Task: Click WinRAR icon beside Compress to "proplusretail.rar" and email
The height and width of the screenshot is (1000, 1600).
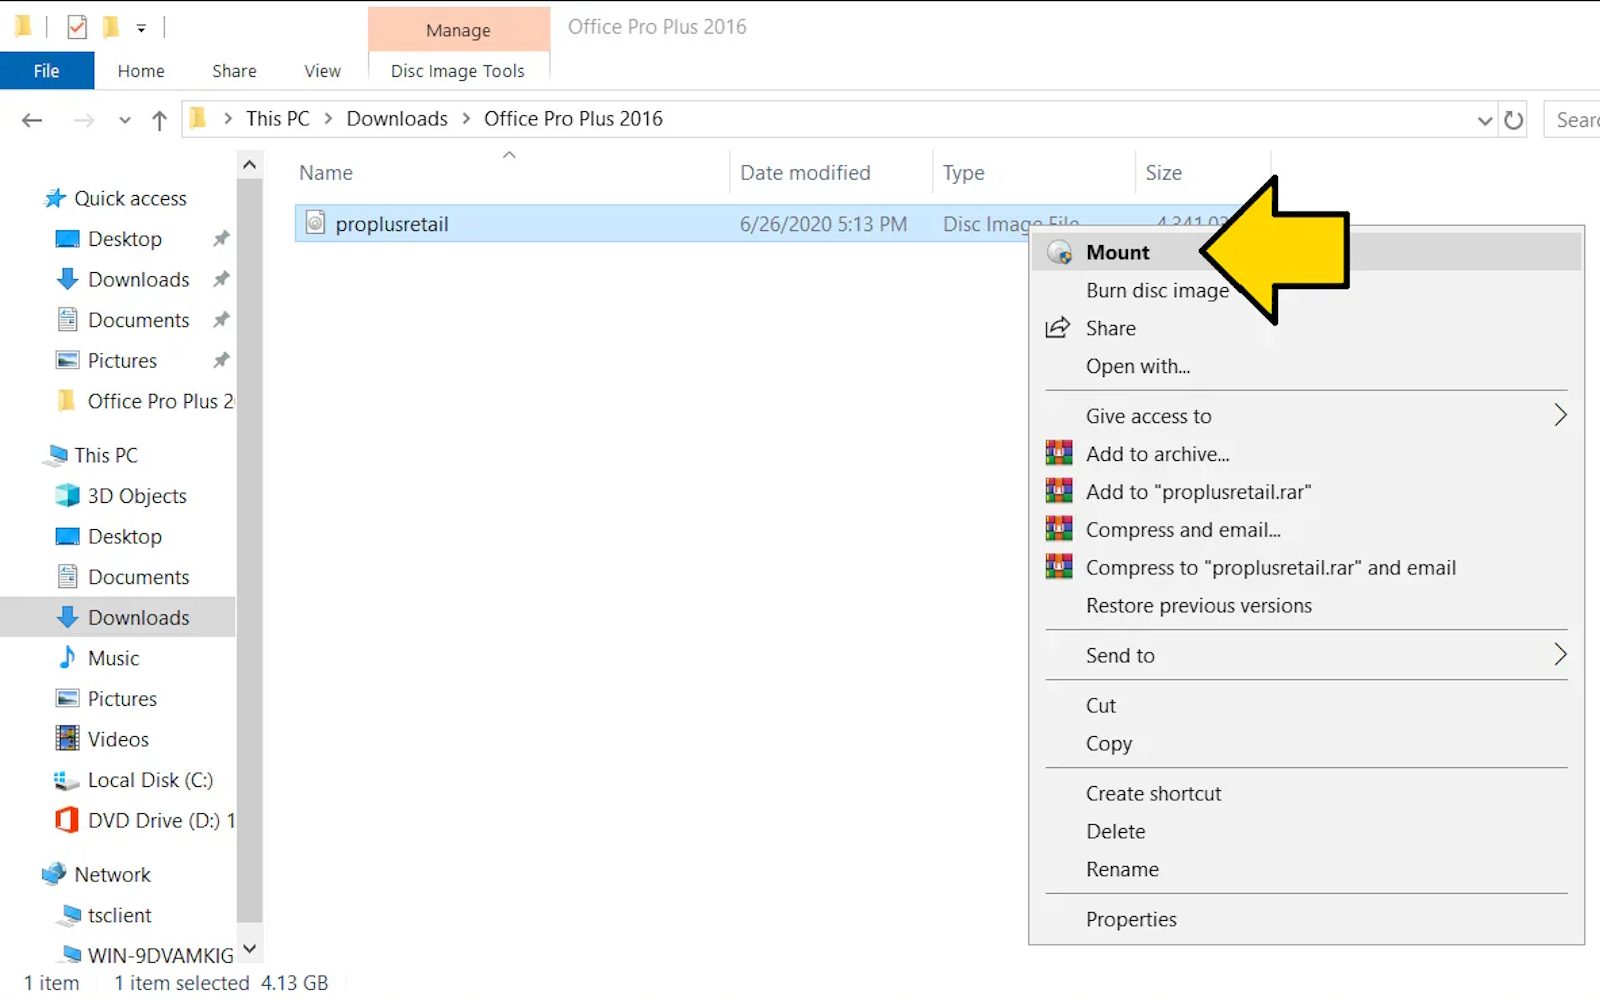Action: pos(1059,568)
